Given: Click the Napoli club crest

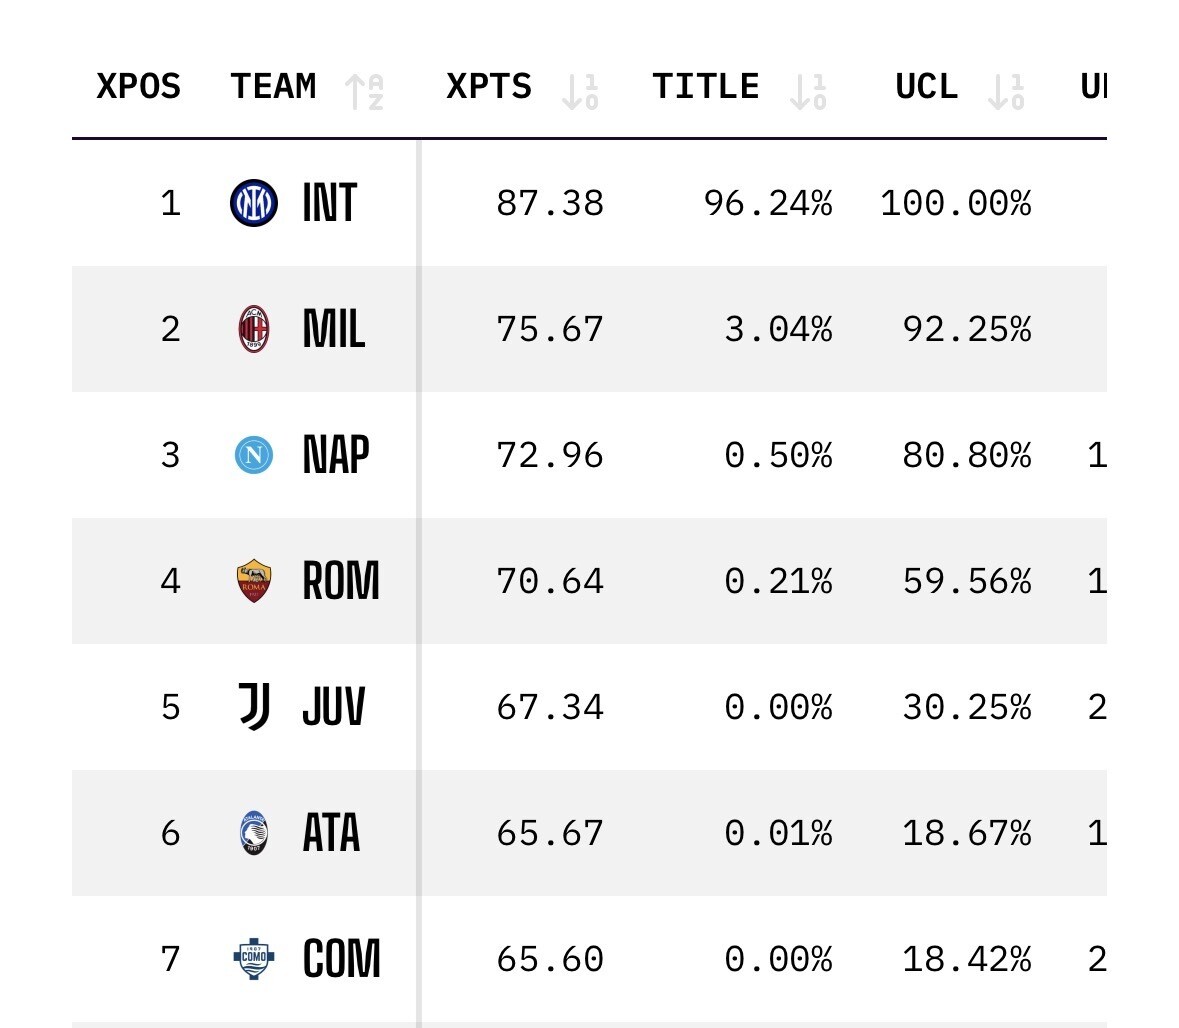Looking at the screenshot, I should point(254,455).
